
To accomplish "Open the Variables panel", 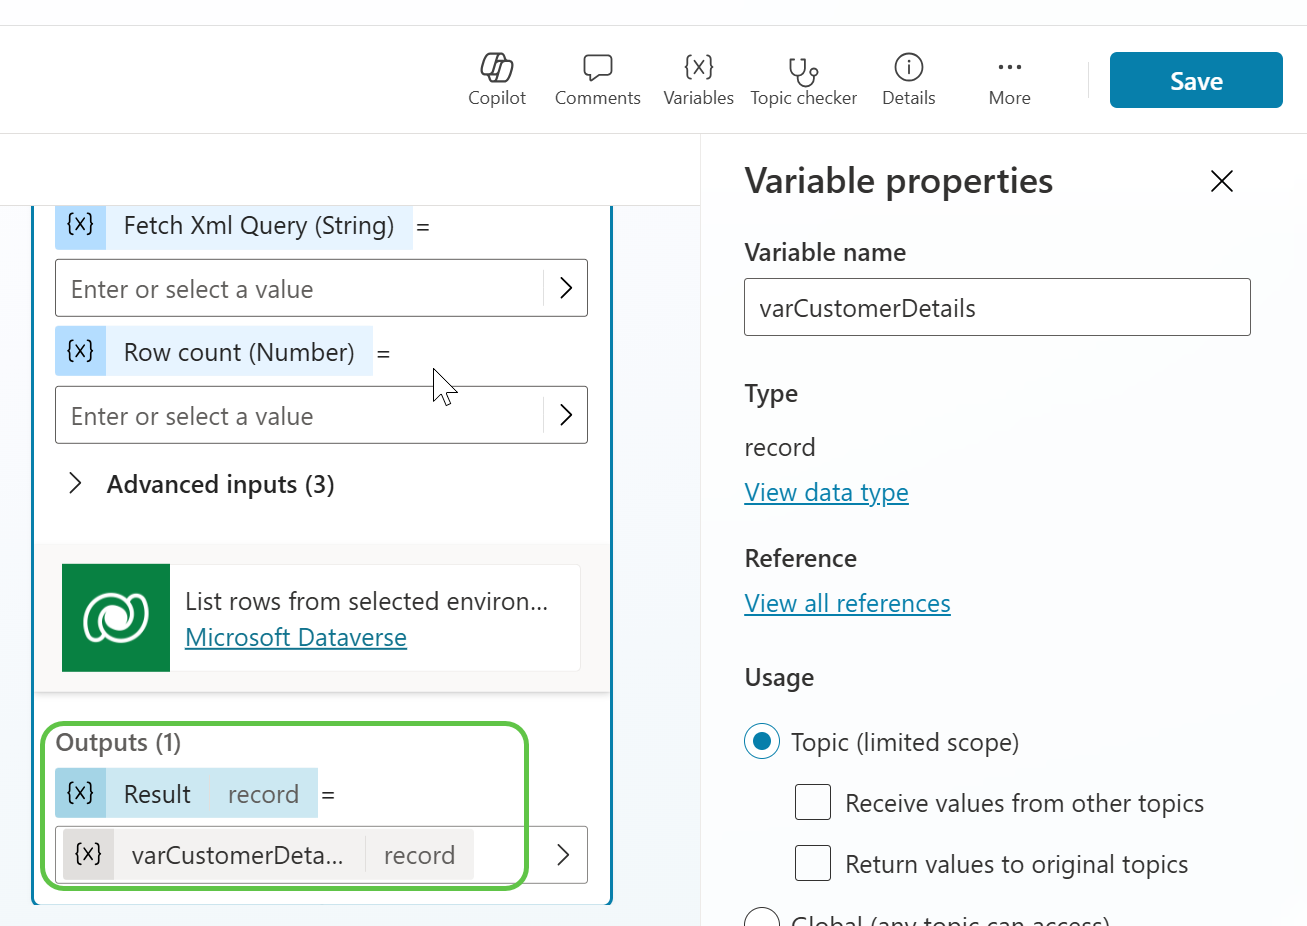I will (x=698, y=80).
